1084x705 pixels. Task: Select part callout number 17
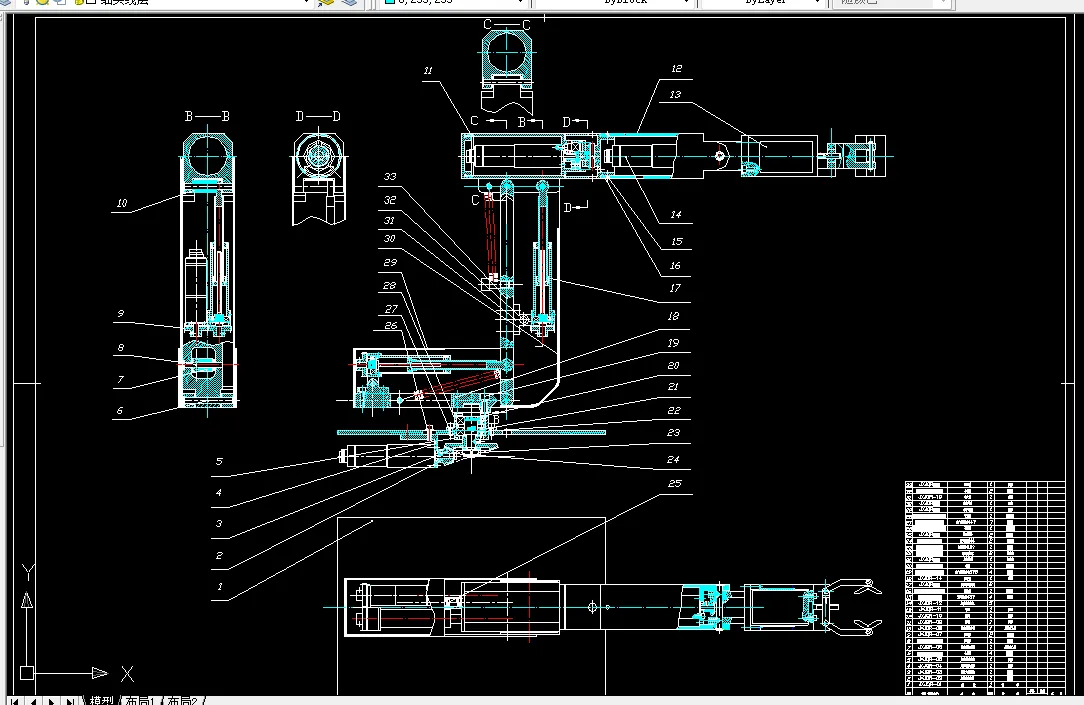tap(675, 288)
